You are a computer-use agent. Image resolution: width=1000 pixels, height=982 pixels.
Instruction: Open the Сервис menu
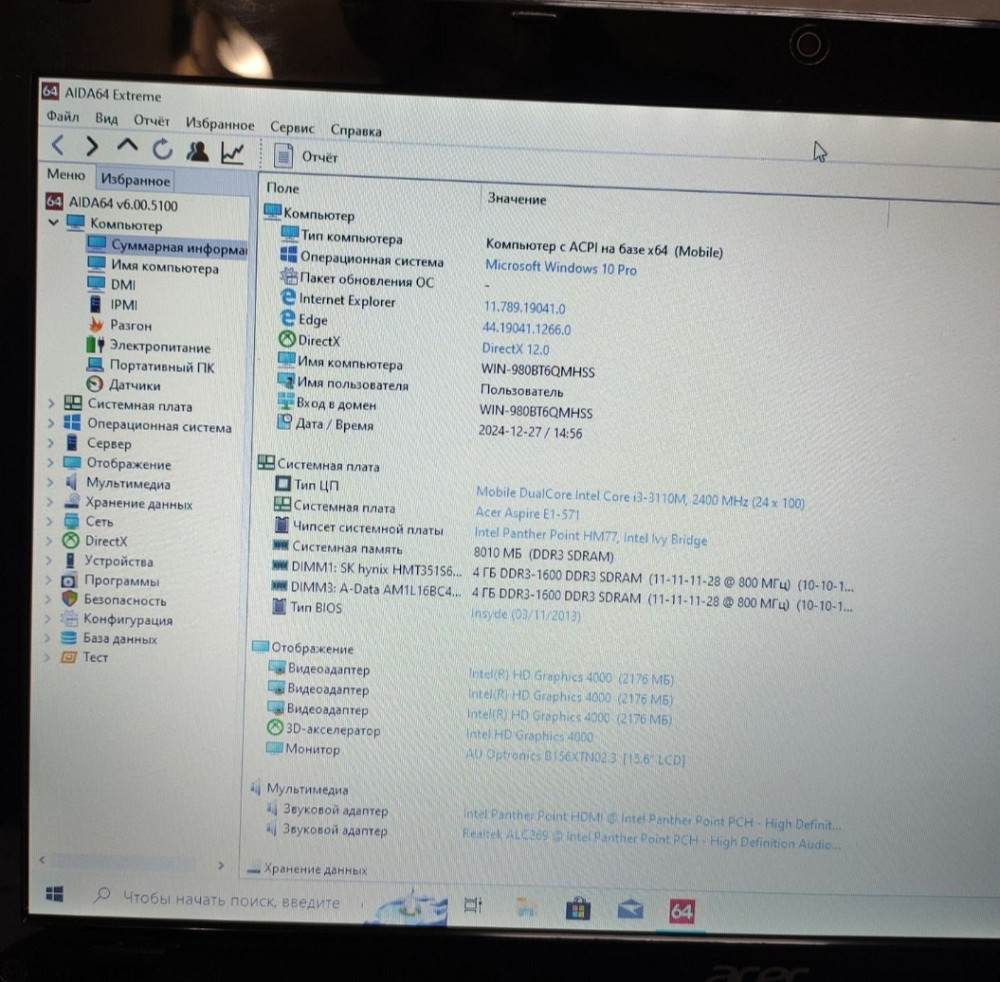[x=291, y=128]
